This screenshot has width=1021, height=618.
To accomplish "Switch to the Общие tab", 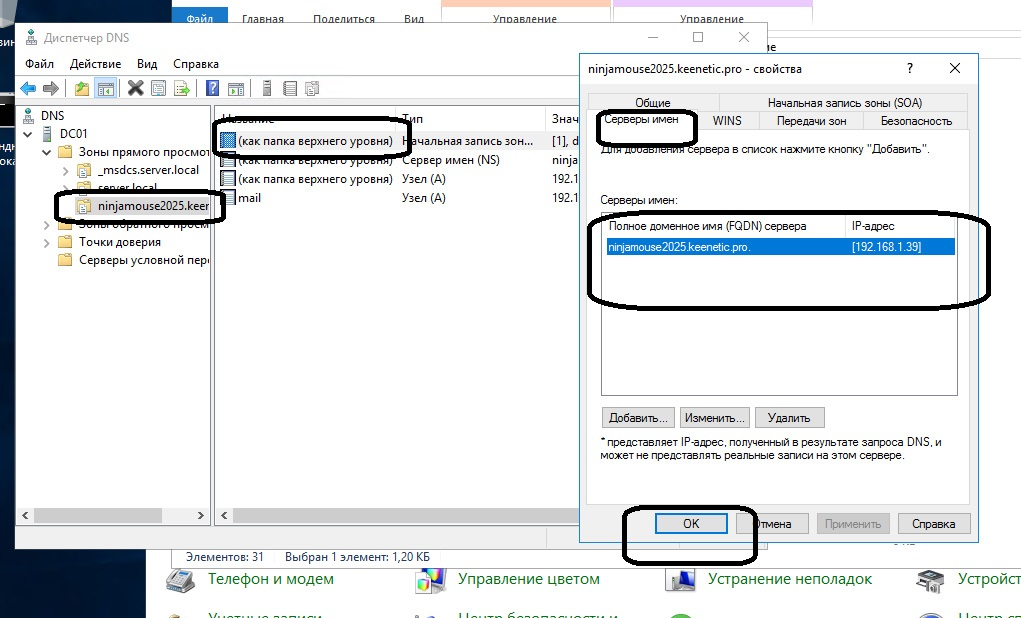I will pos(652,102).
